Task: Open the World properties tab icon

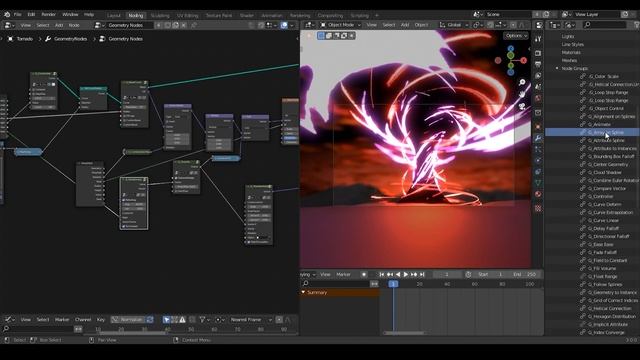Action: (538, 98)
